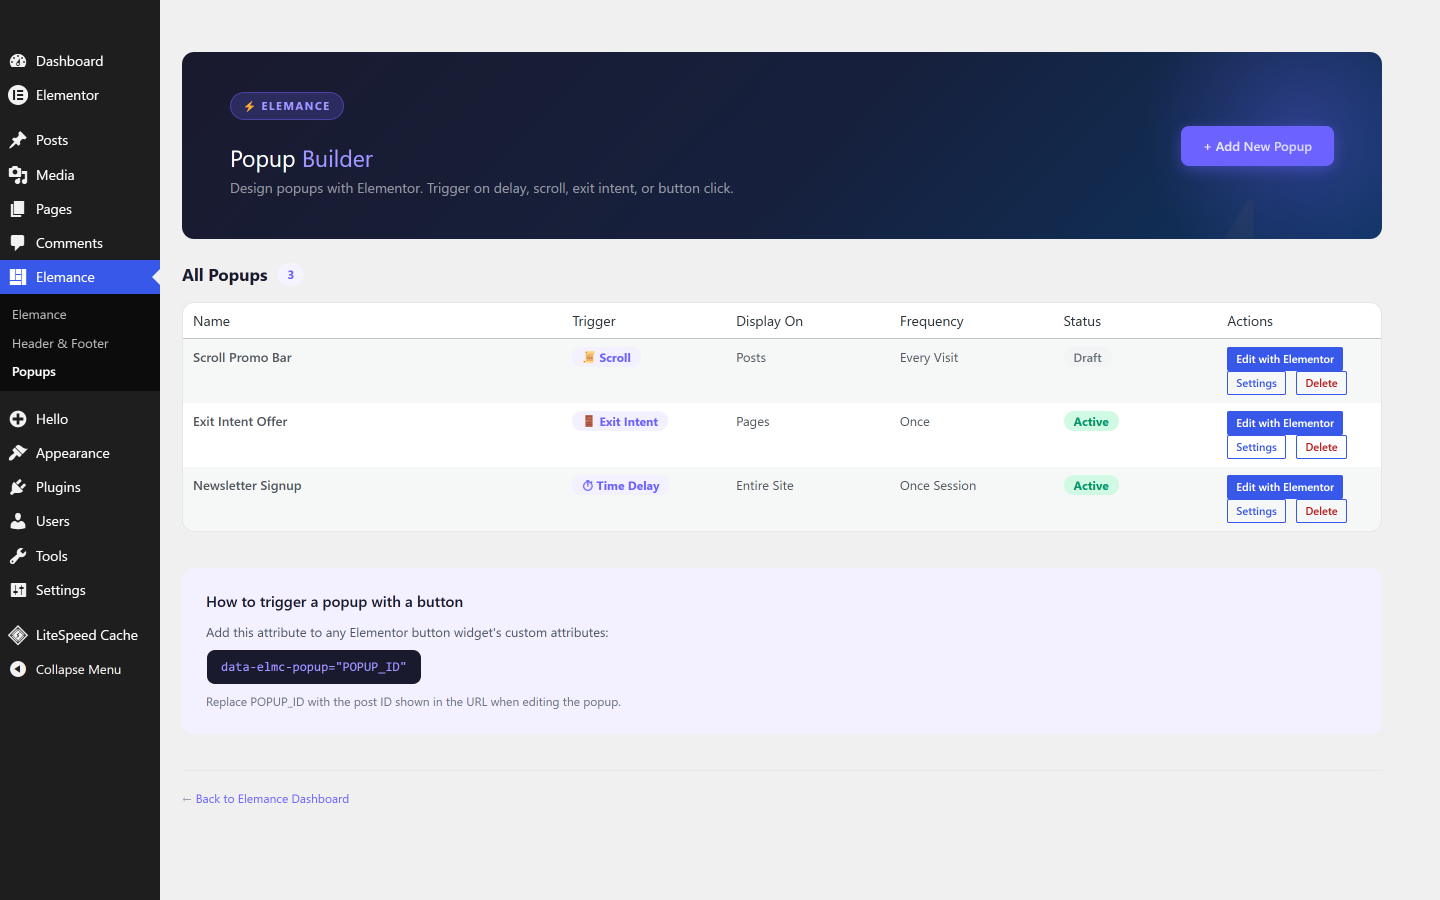Delete the Newsletter Signup popup
The height and width of the screenshot is (900, 1440).
1321,511
